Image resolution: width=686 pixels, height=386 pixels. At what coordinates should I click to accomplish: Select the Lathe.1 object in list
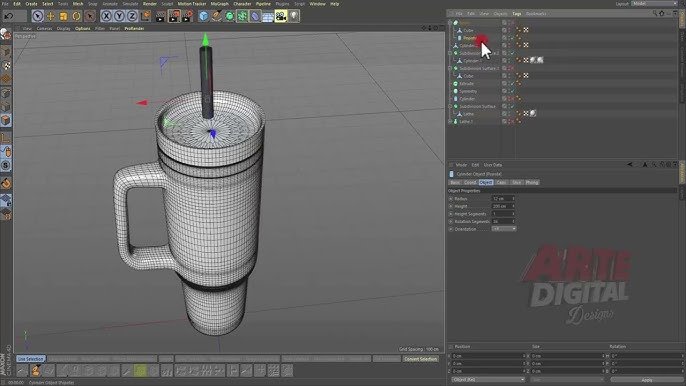coord(466,121)
